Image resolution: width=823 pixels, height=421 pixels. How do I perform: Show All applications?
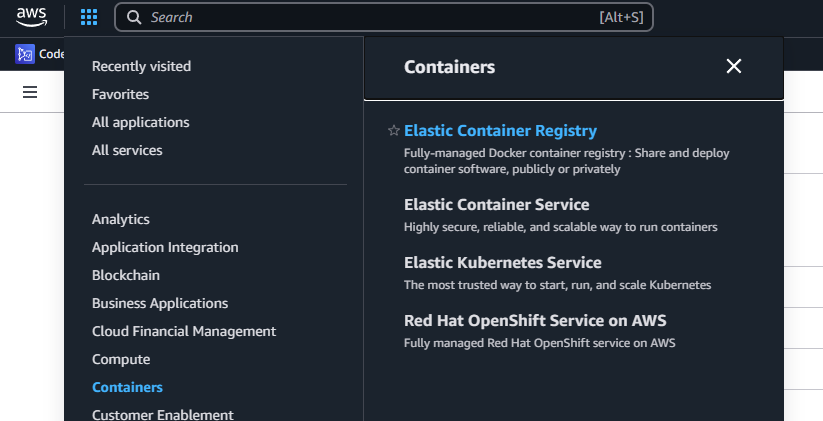point(141,122)
